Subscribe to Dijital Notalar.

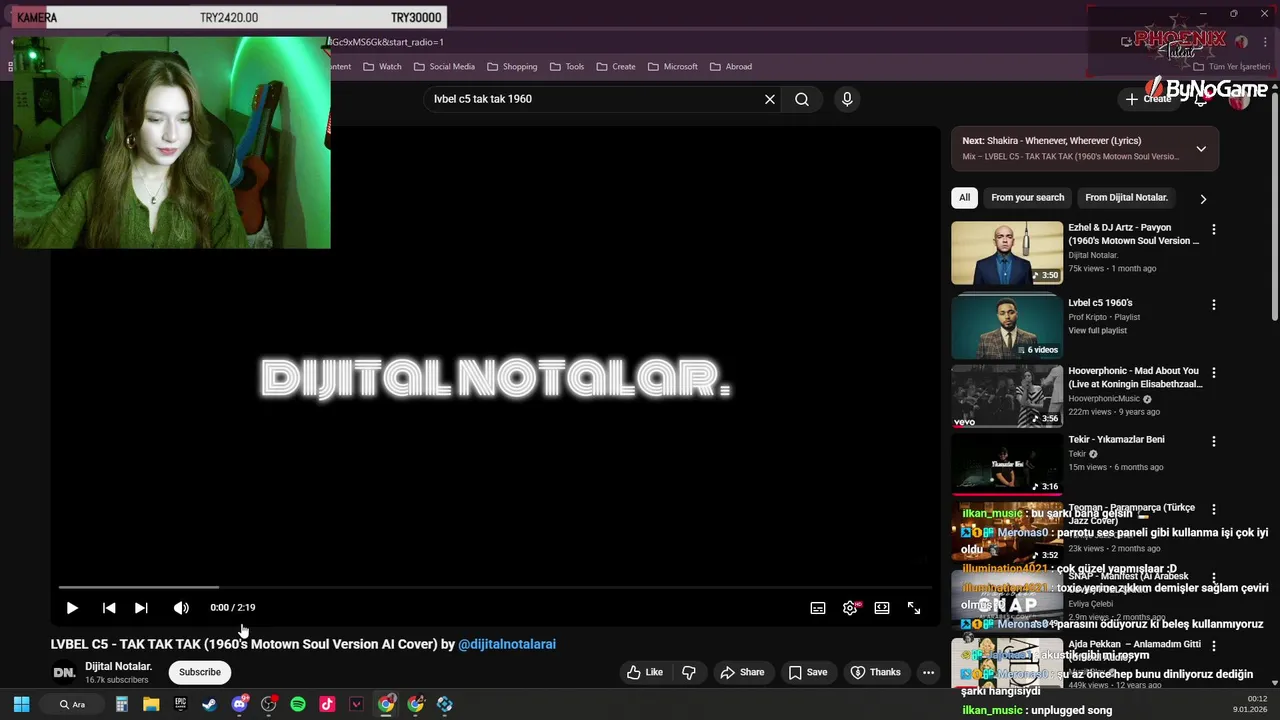point(200,672)
